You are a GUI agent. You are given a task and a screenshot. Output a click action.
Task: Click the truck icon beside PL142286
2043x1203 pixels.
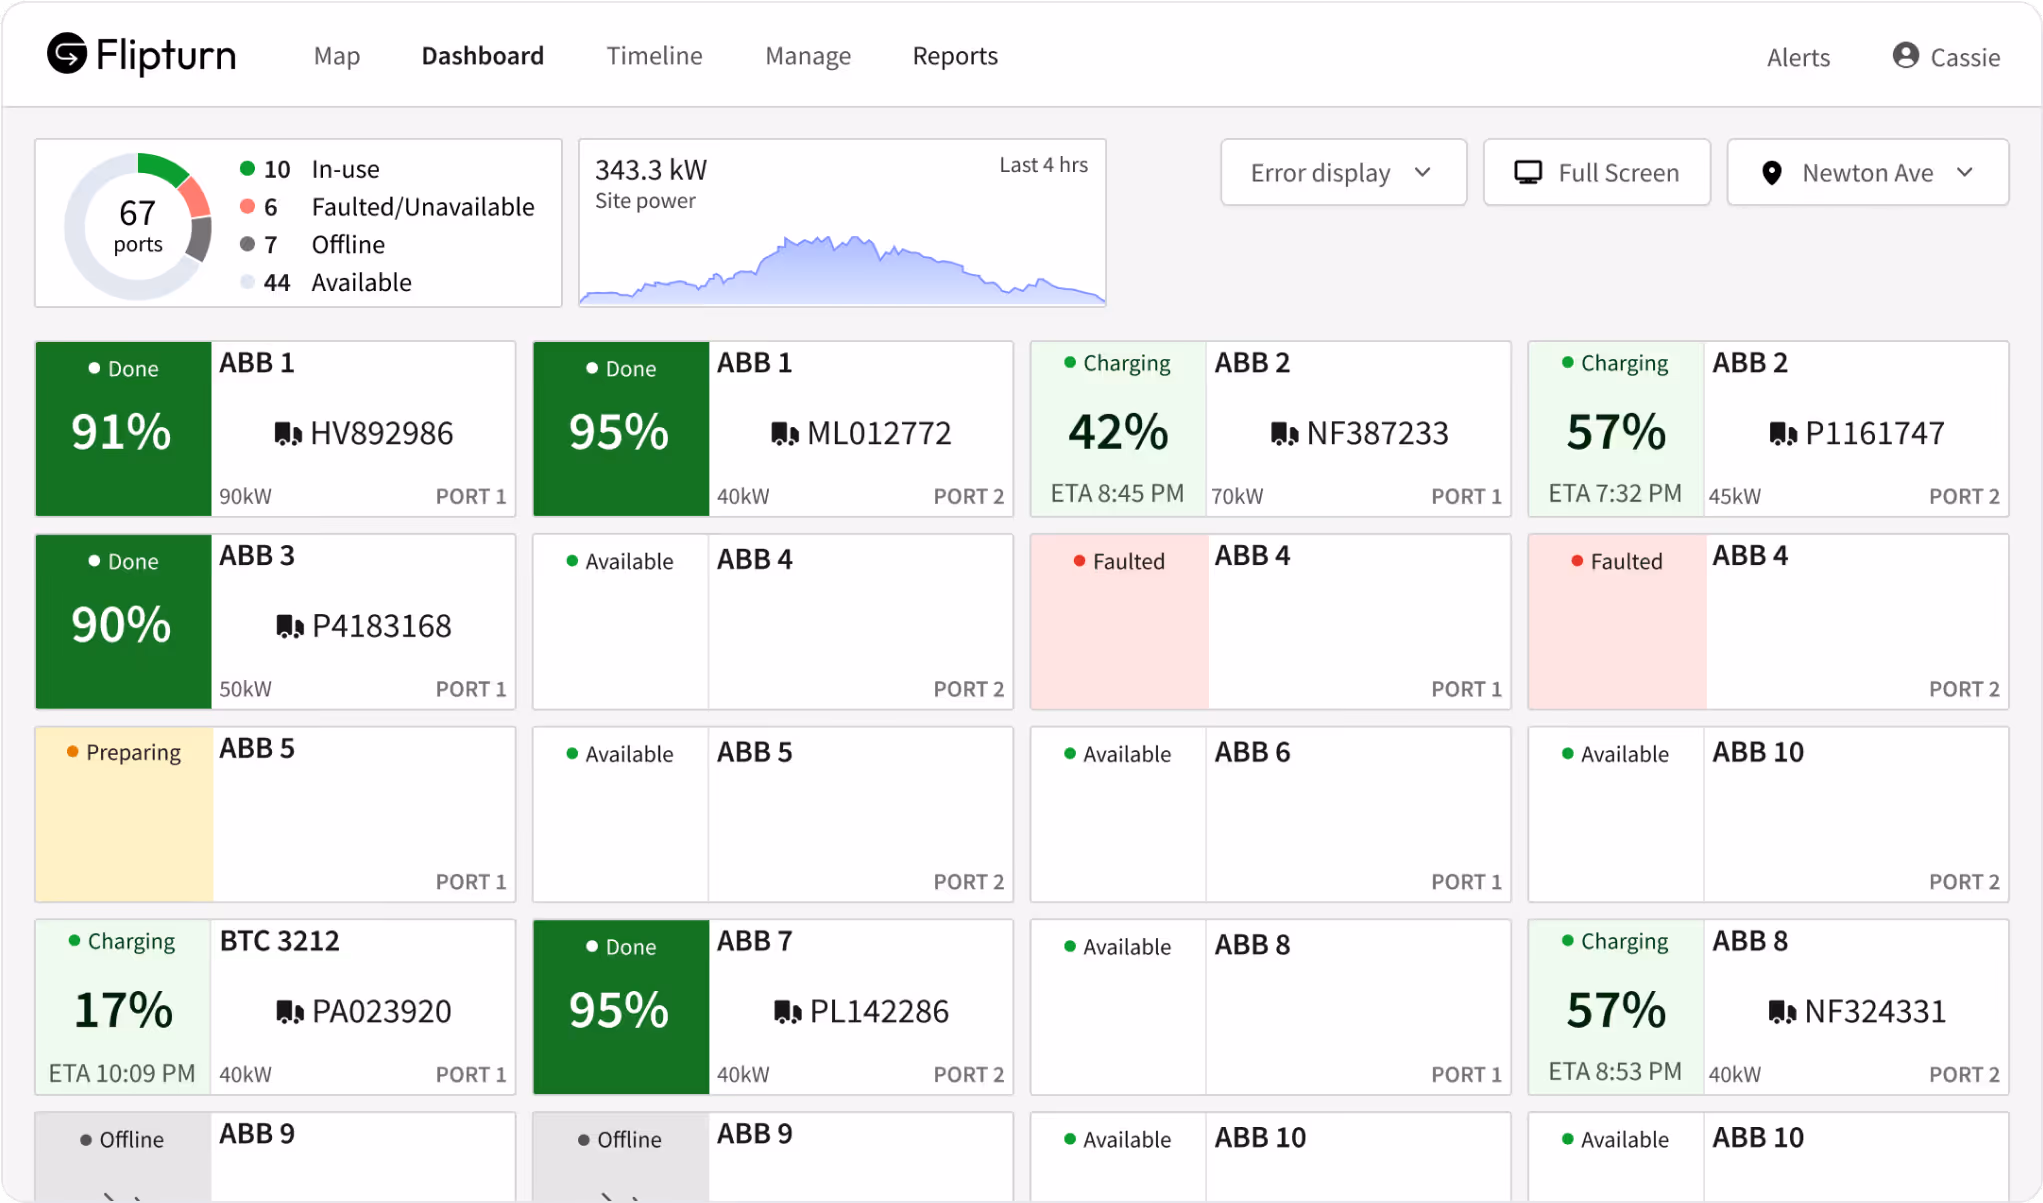pos(787,1011)
